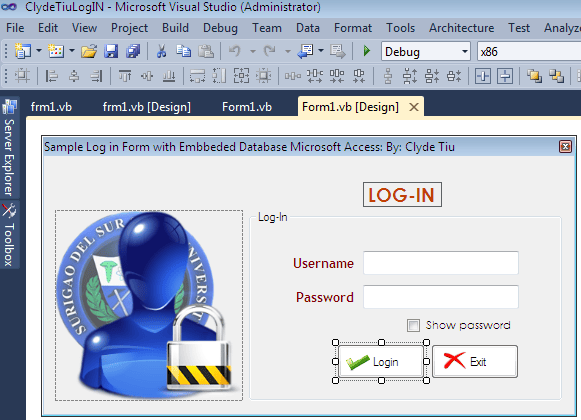
Task: Click the Save All icon
Action: pos(133,51)
